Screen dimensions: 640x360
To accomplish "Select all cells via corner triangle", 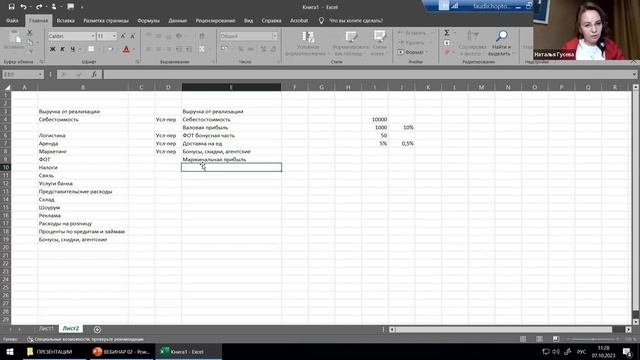I will (x=7, y=87).
